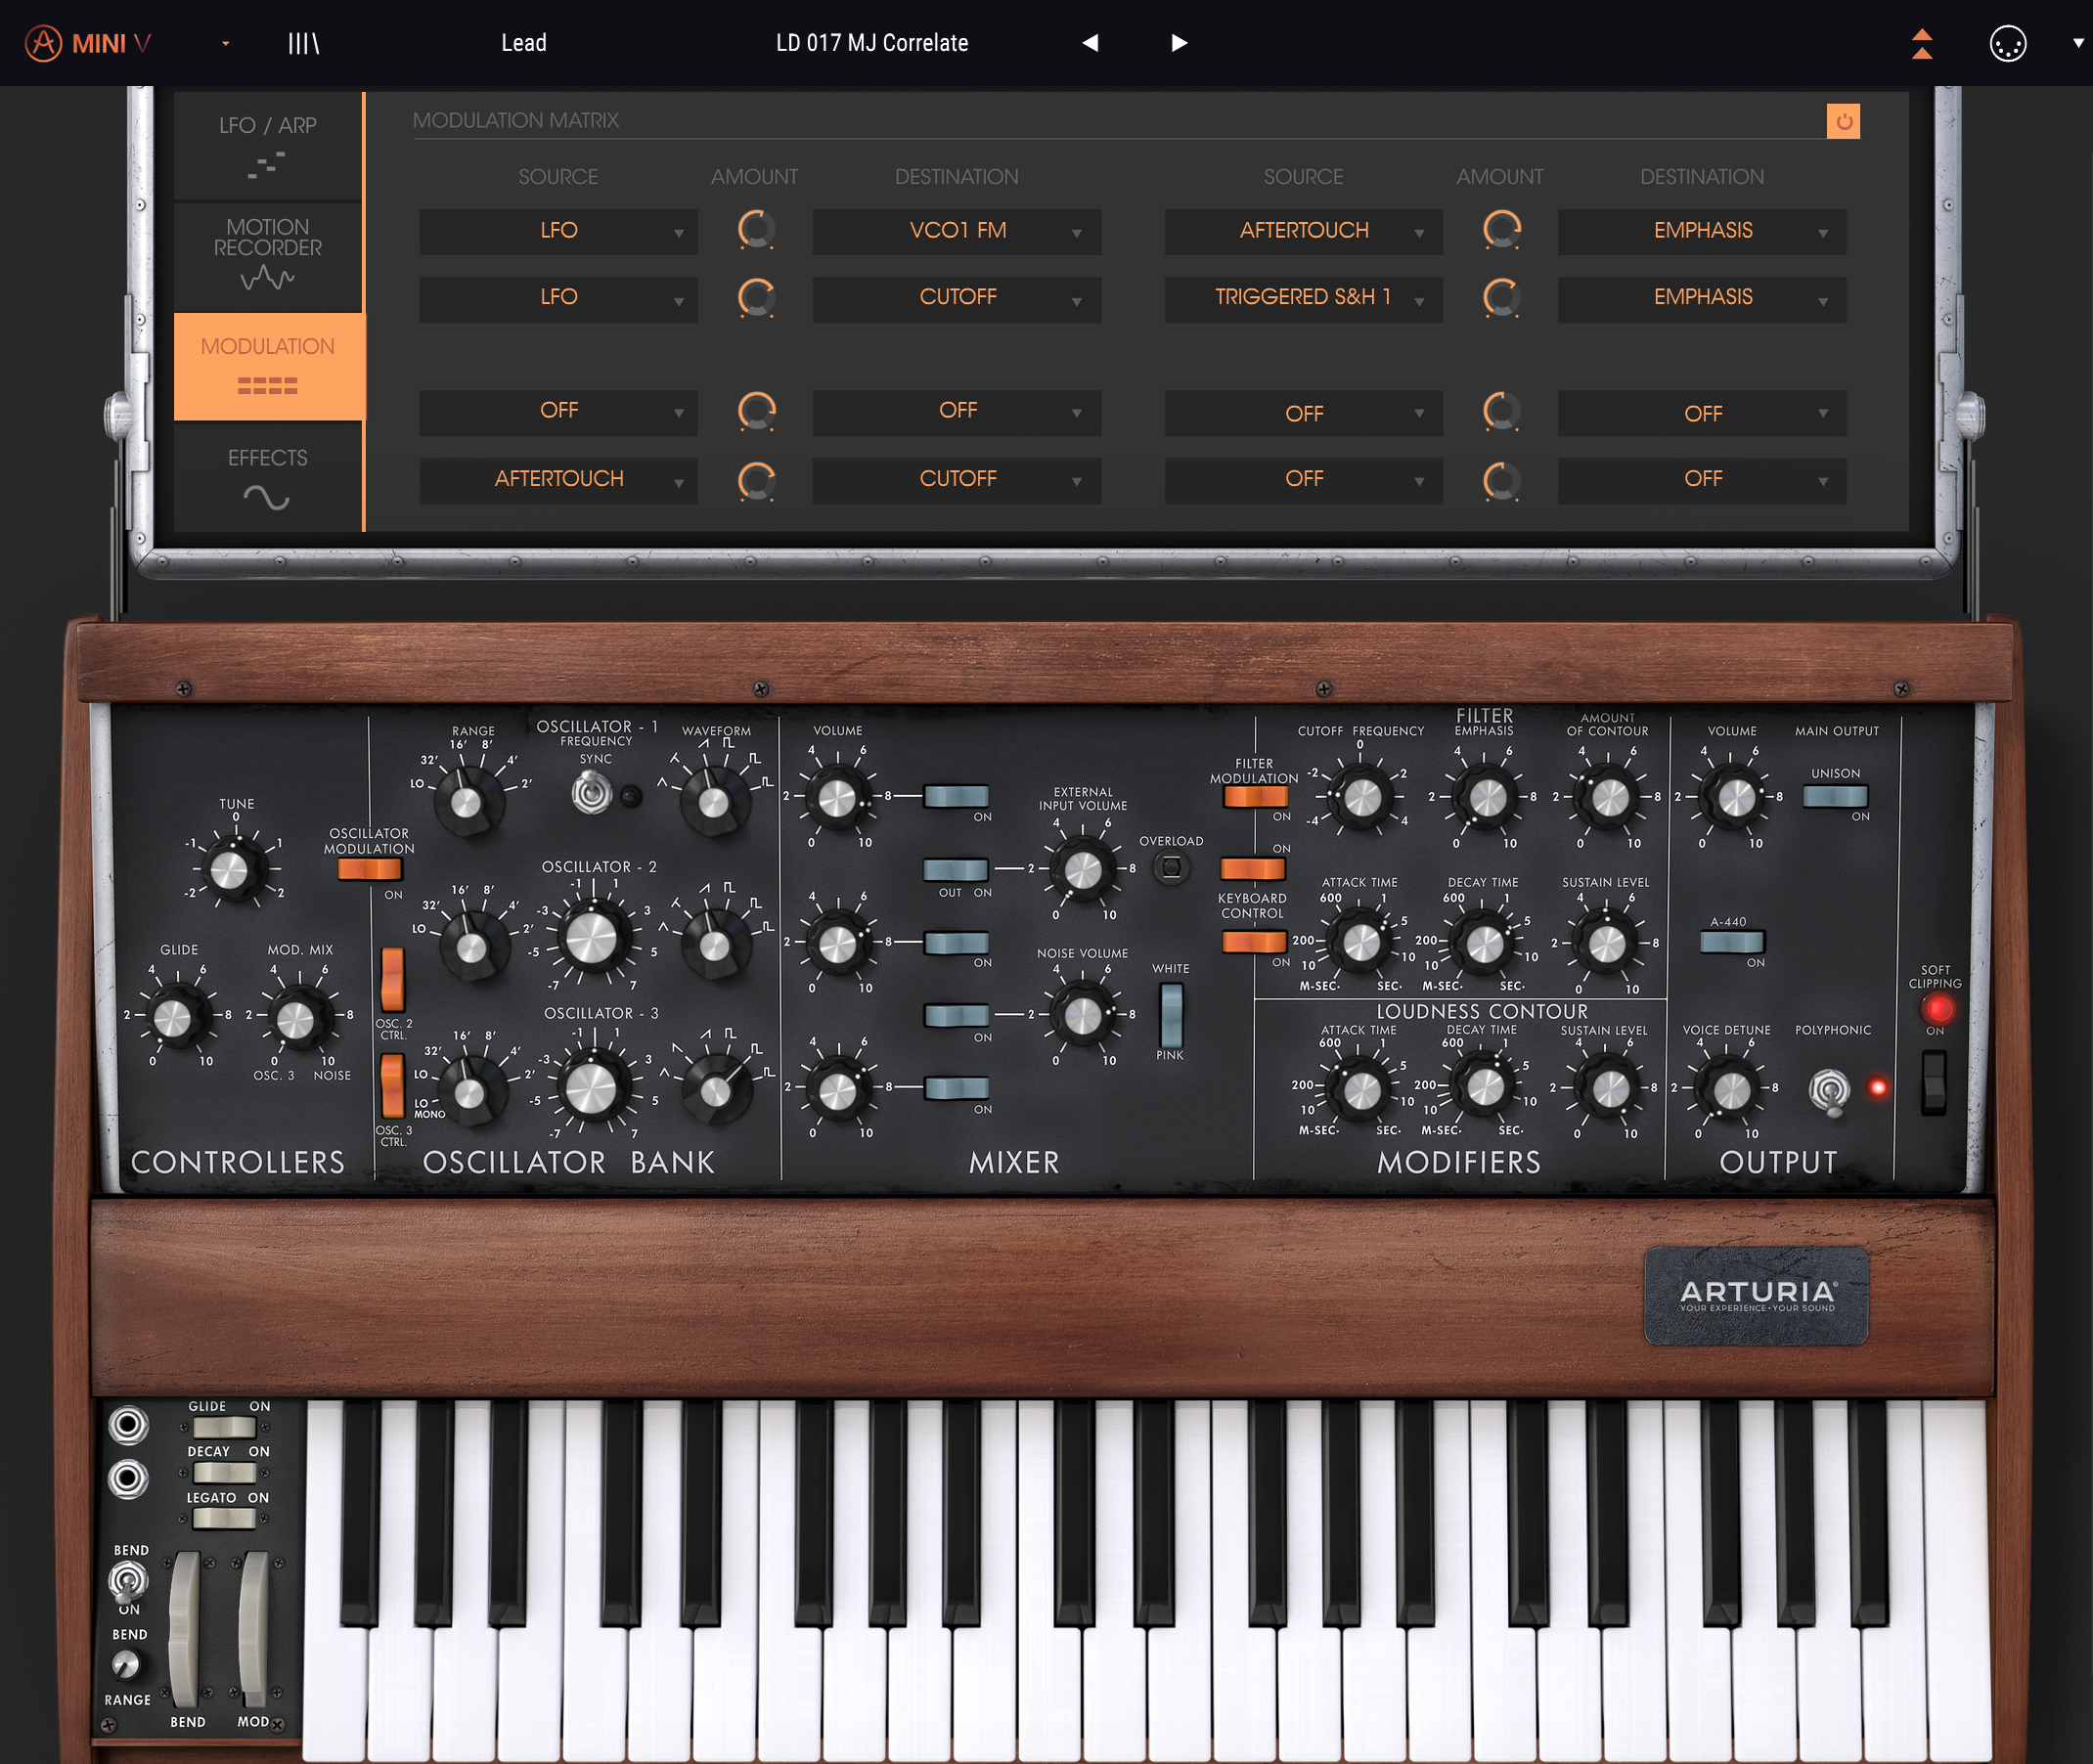2093x1764 pixels.
Task: Go to the previous preset
Action: (1090, 43)
